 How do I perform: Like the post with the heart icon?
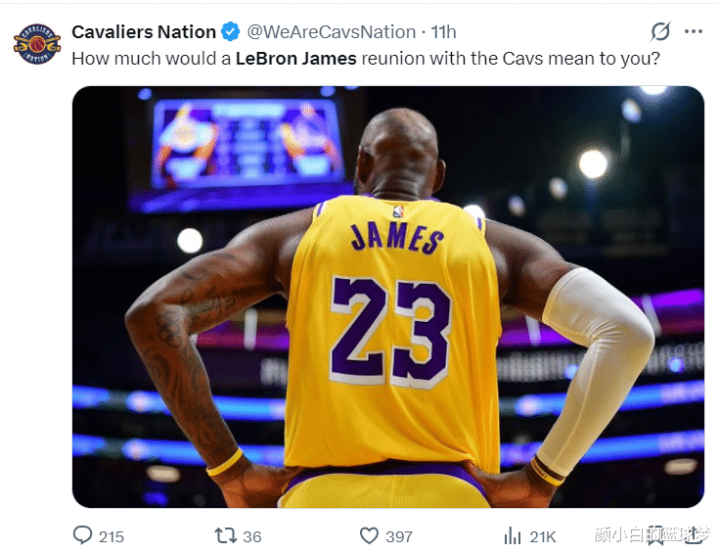click(369, 536)
